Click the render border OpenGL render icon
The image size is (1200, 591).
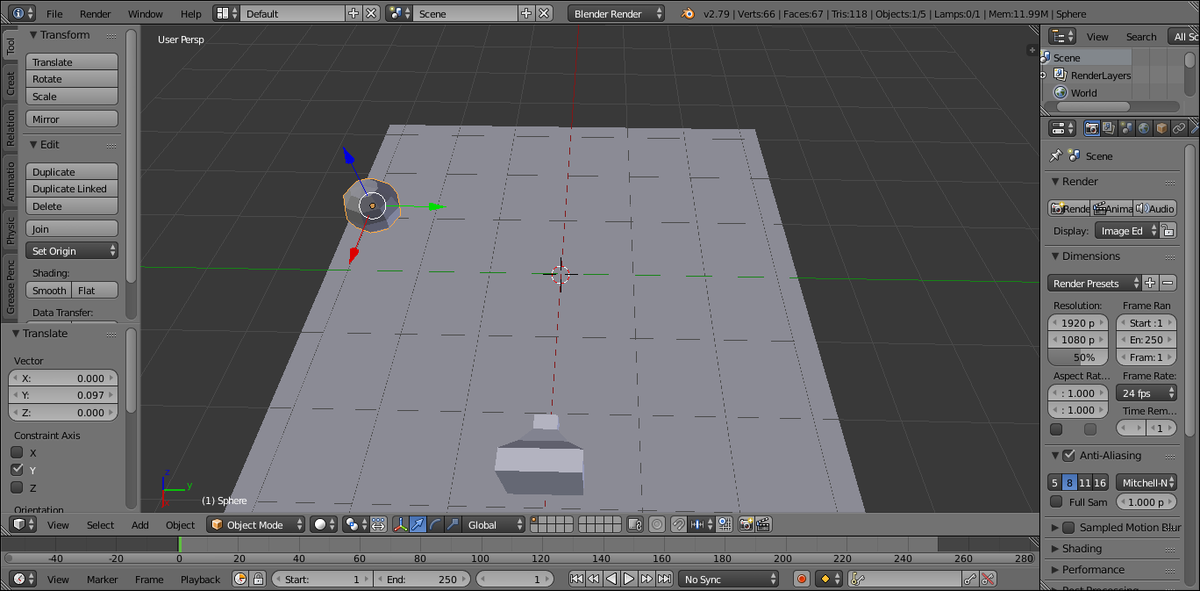point(746,524)
